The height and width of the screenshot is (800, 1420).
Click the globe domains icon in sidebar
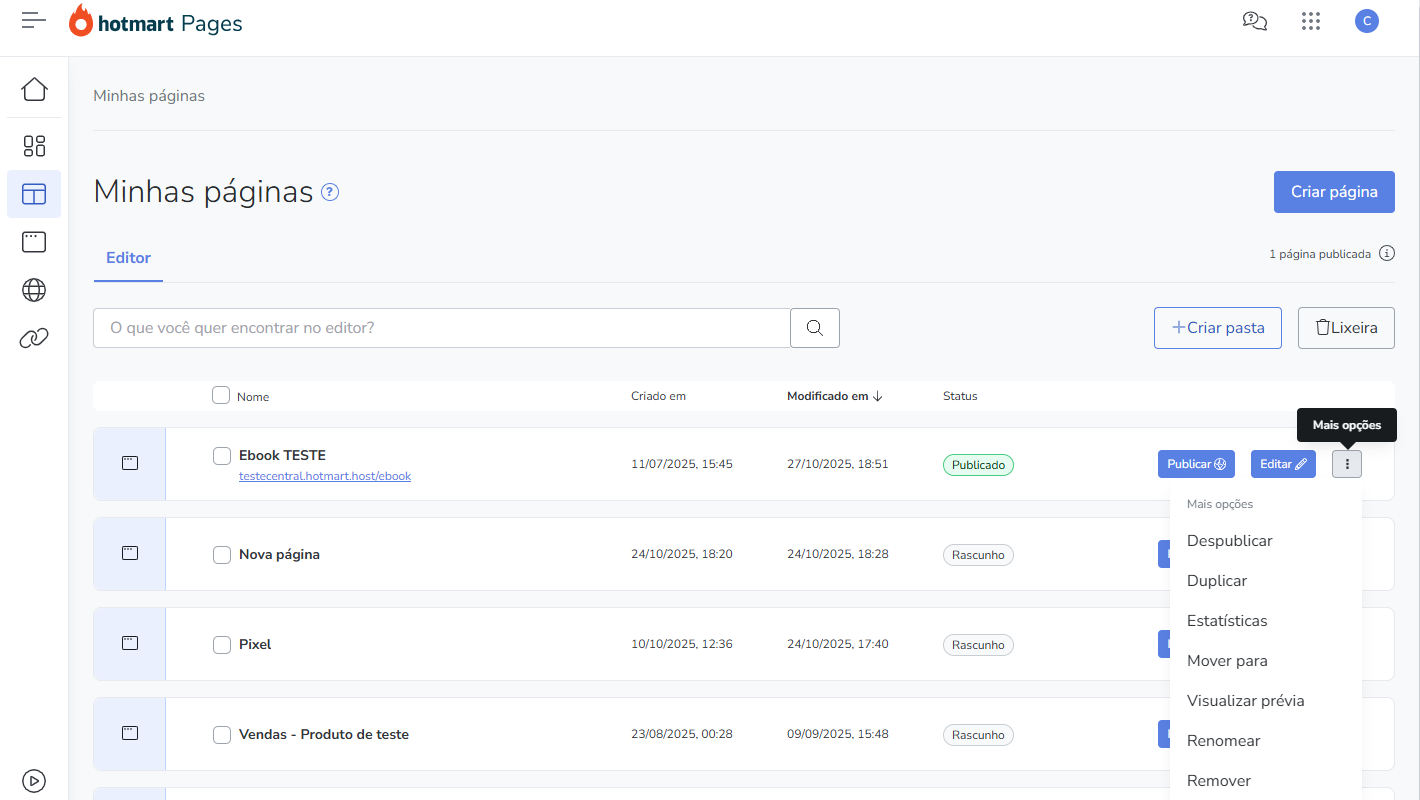tap(34, 290)
